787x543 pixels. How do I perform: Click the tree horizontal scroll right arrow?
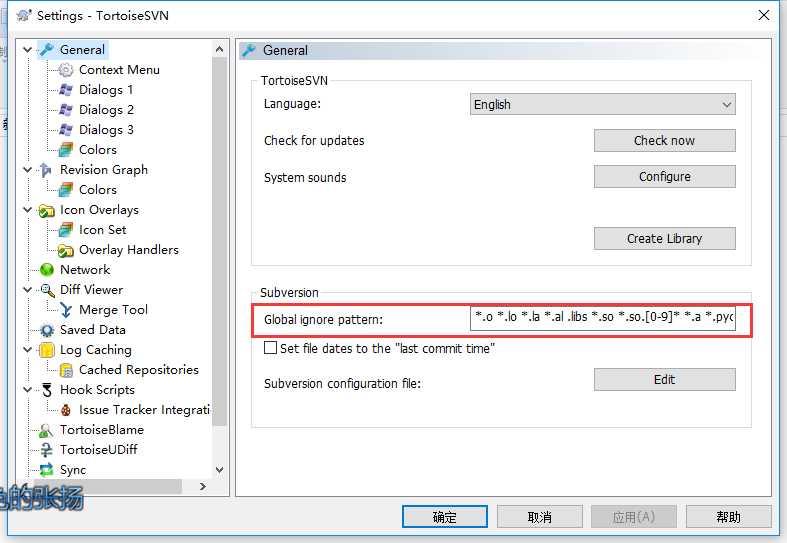[x=203, y=486]
